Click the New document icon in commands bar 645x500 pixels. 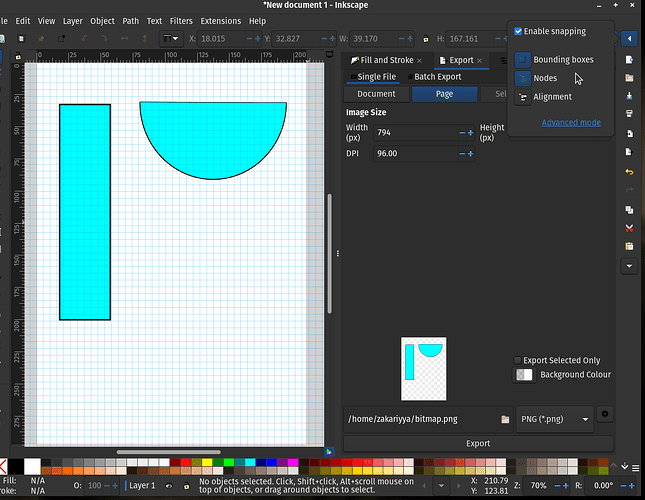(629, 60)
